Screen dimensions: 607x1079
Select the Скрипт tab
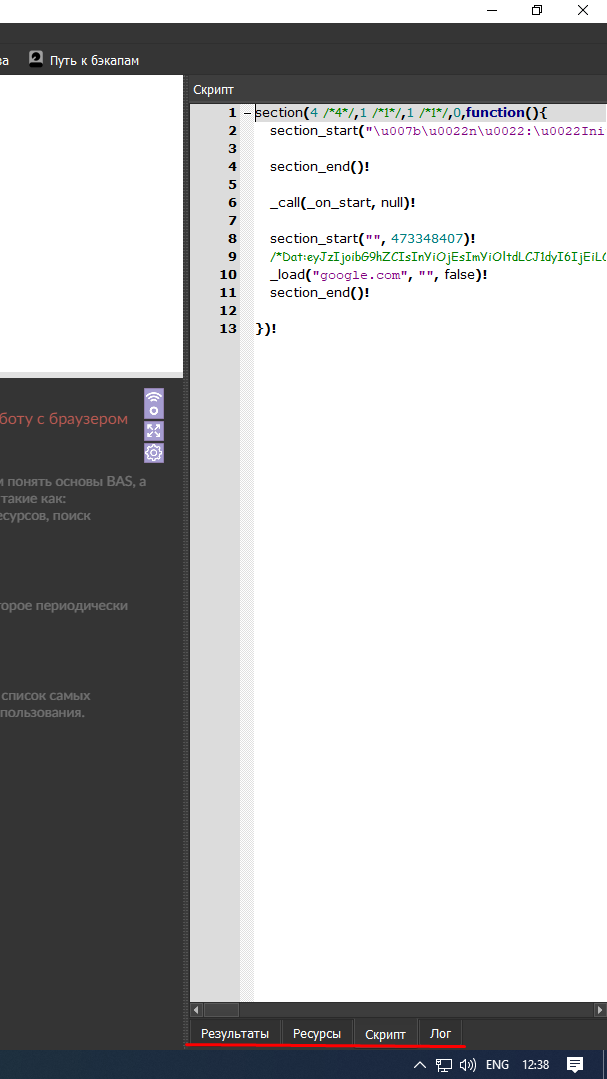tap(385, 1034)
